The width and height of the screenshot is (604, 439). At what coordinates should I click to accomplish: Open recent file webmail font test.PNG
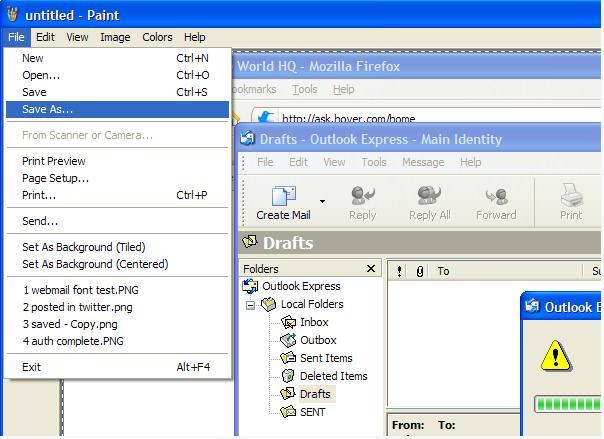coord(117,290)
